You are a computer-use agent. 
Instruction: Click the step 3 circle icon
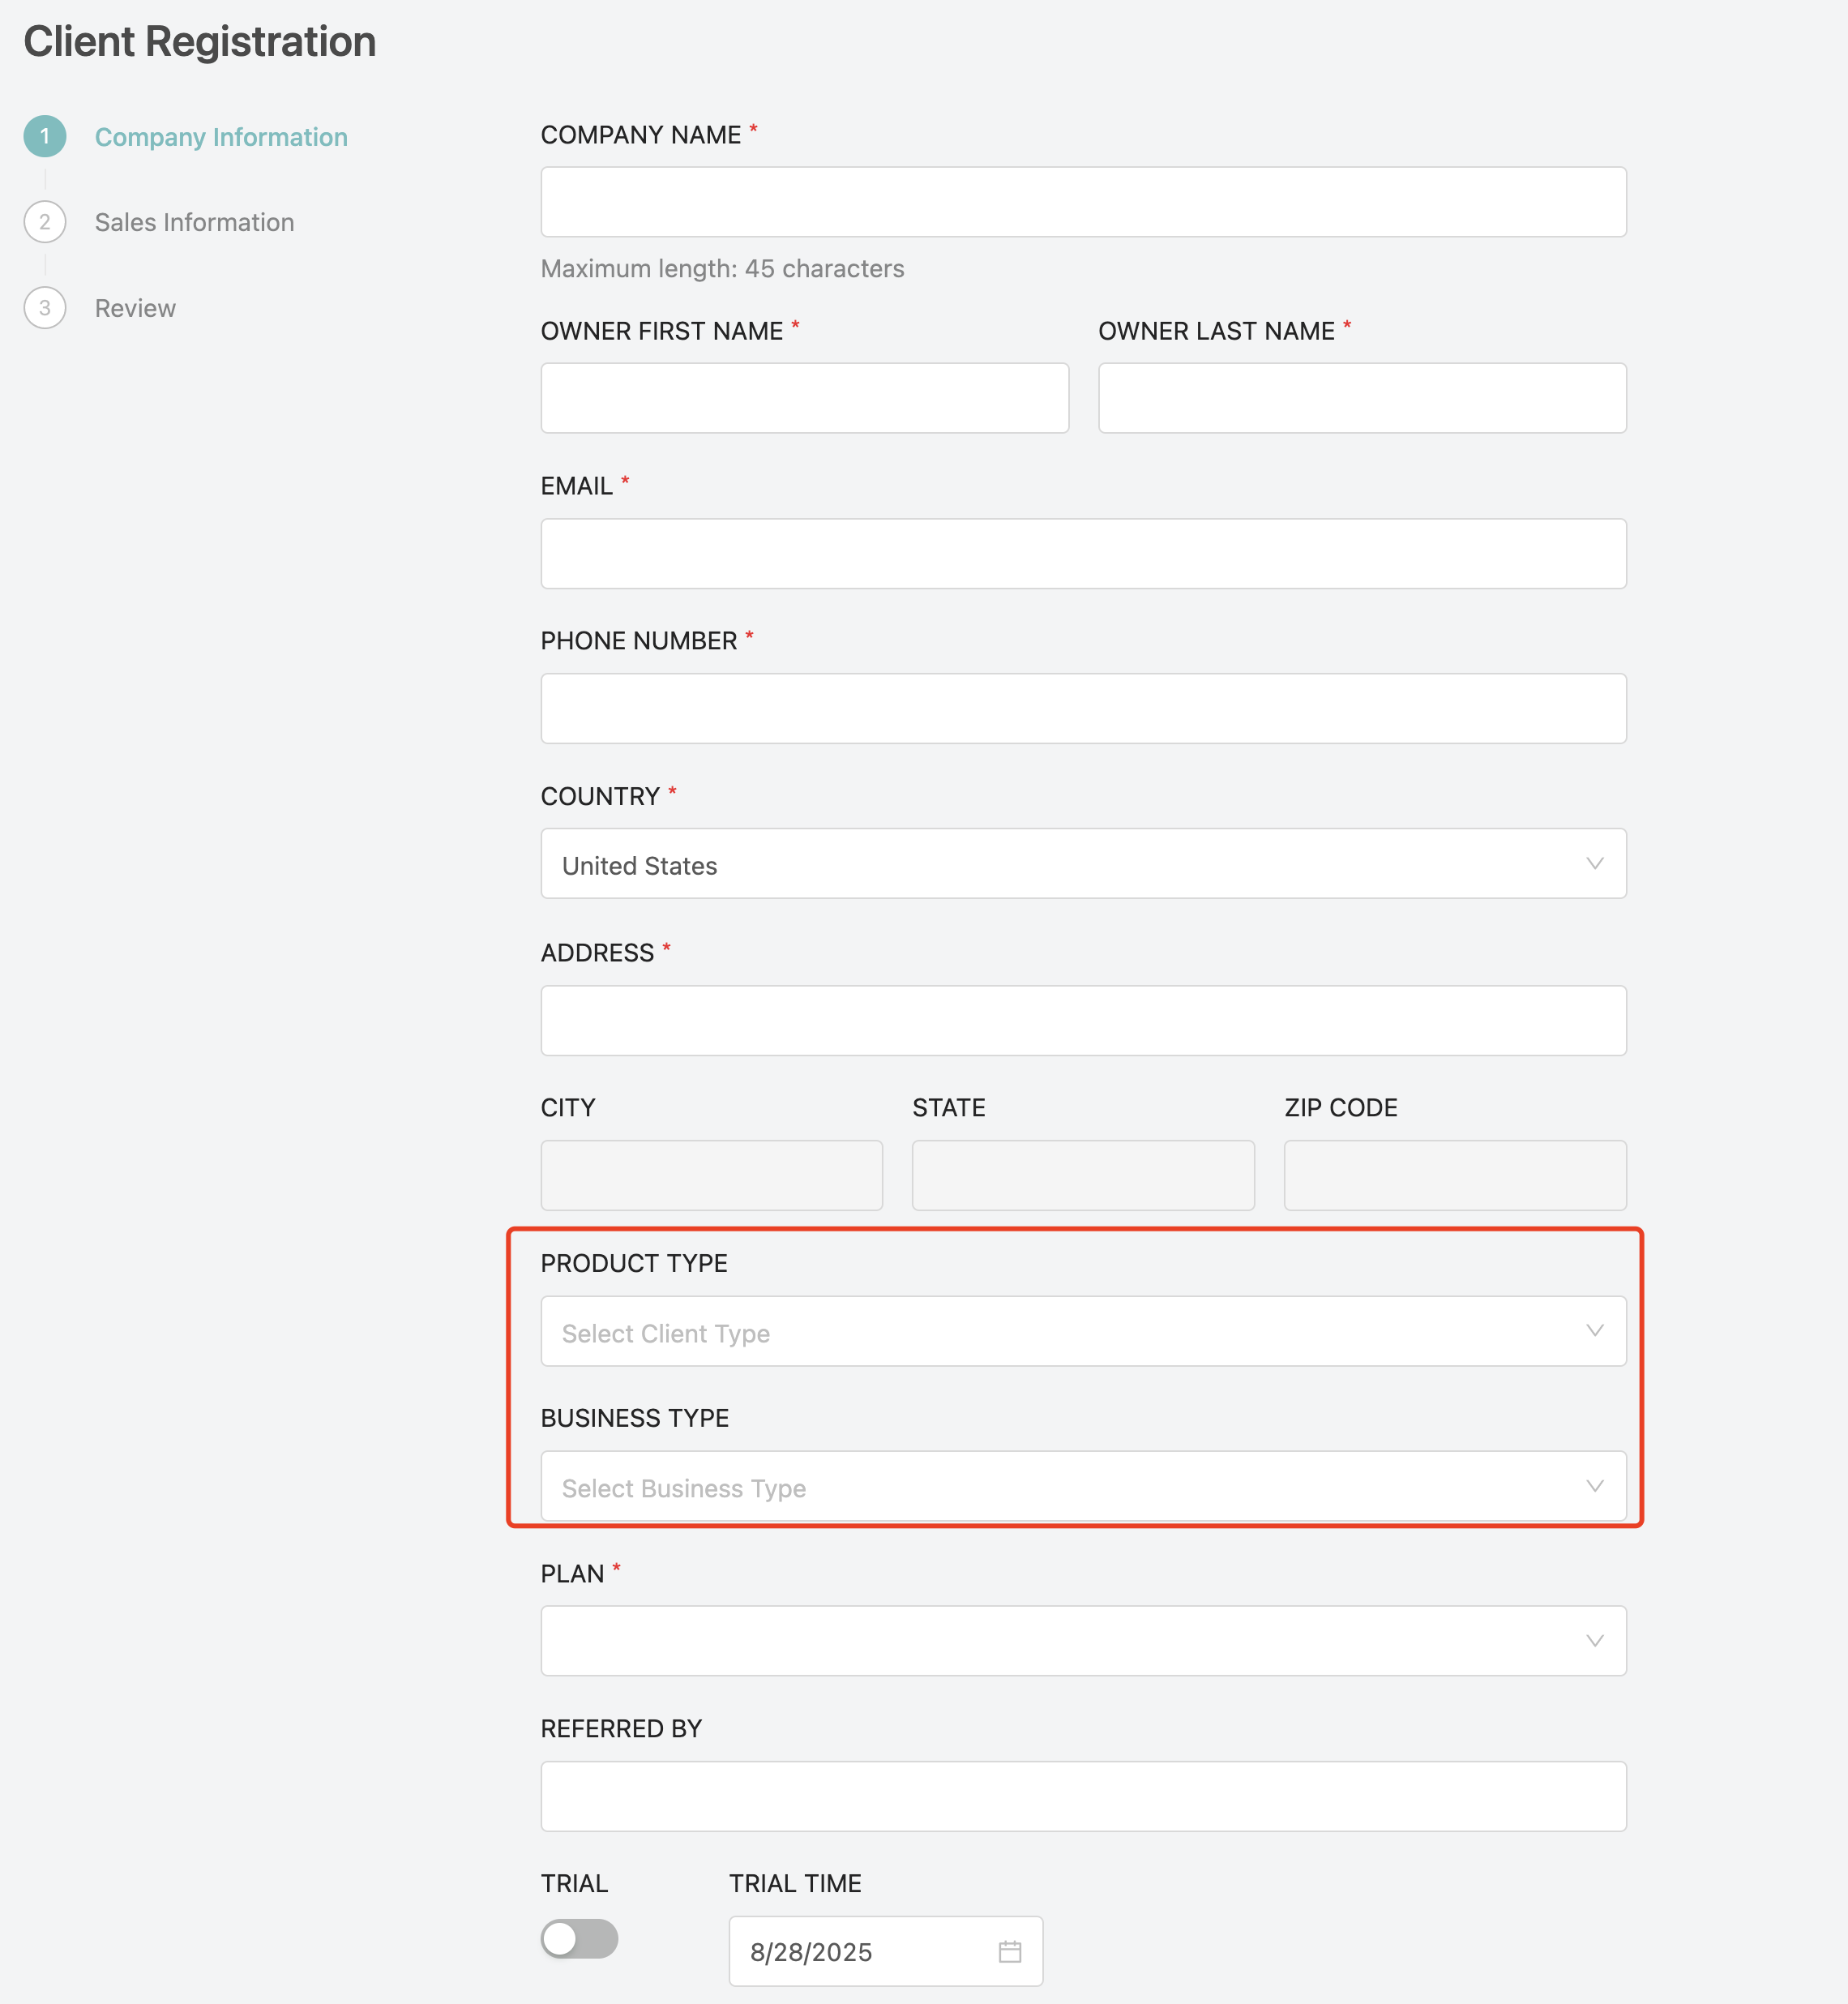[x=45, y=308]
